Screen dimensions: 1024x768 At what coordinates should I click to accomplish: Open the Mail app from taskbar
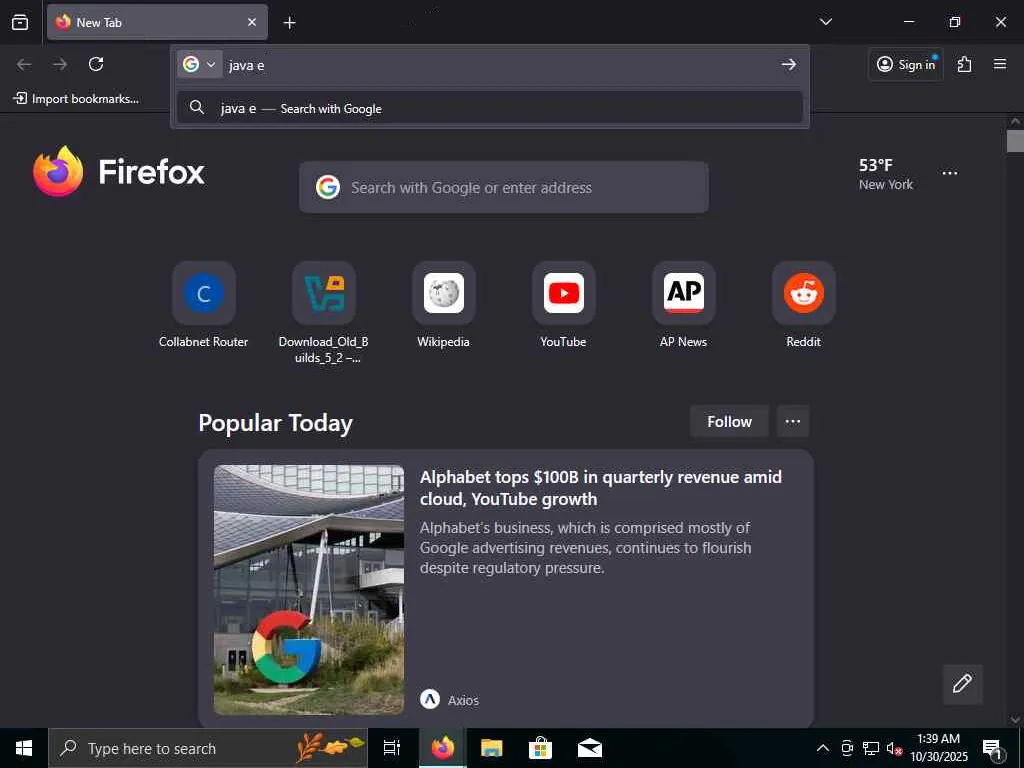[x=590, y=748]
